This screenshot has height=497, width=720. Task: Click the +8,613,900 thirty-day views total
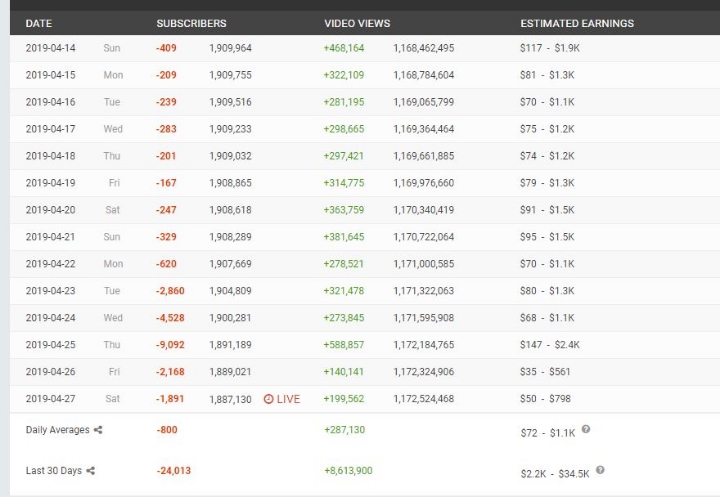(x=348, y=470)
